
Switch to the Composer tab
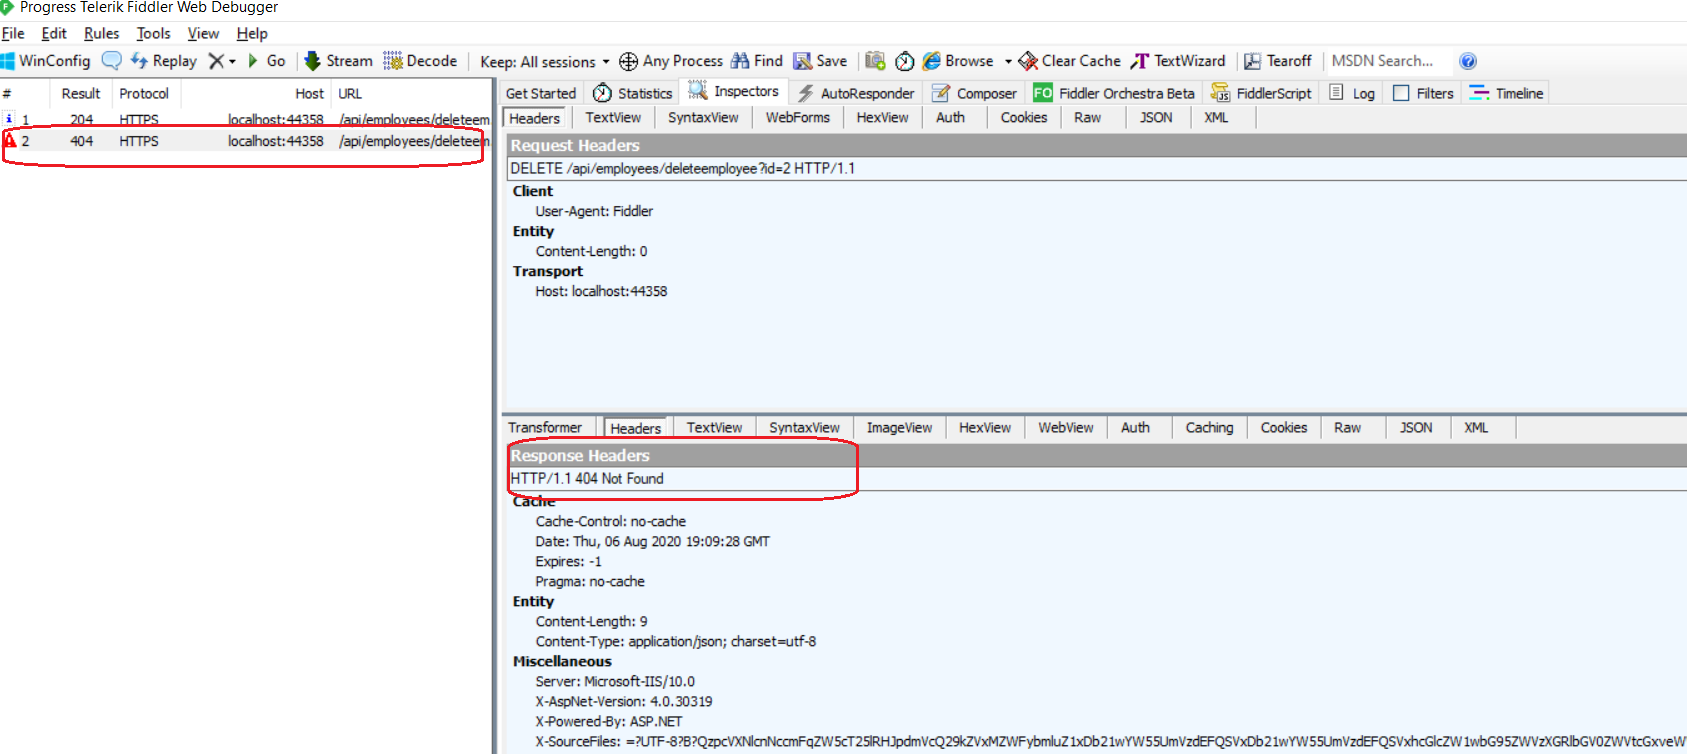point(975,93)
